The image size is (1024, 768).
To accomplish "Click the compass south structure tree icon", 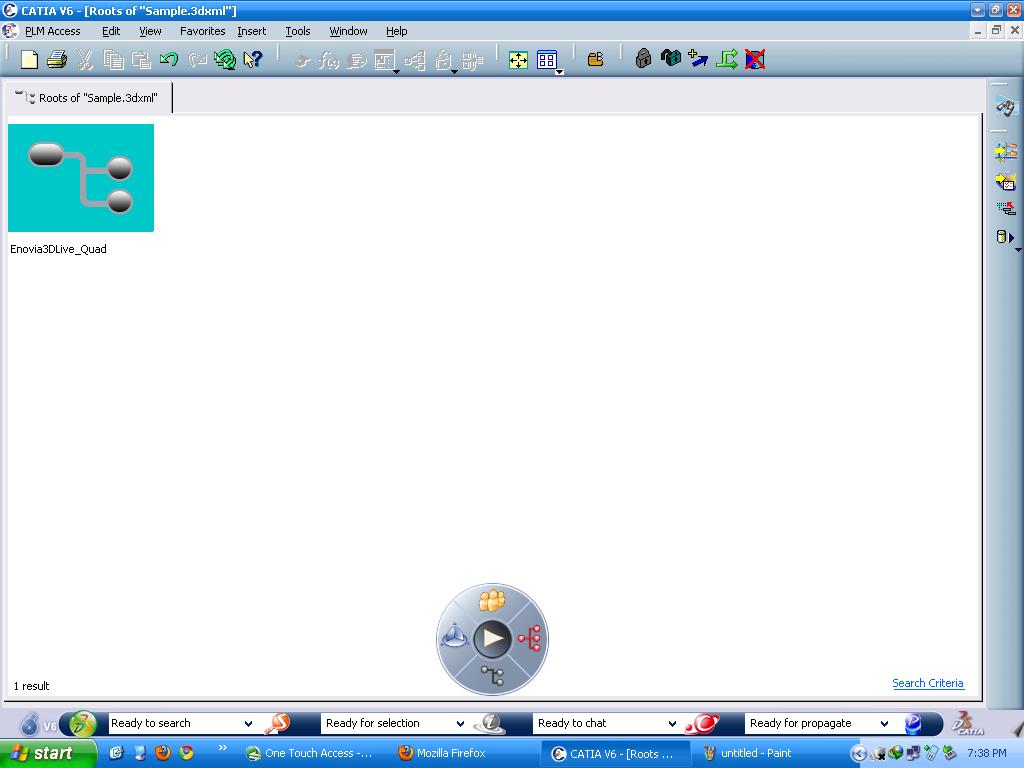I will tap(492, 675).
